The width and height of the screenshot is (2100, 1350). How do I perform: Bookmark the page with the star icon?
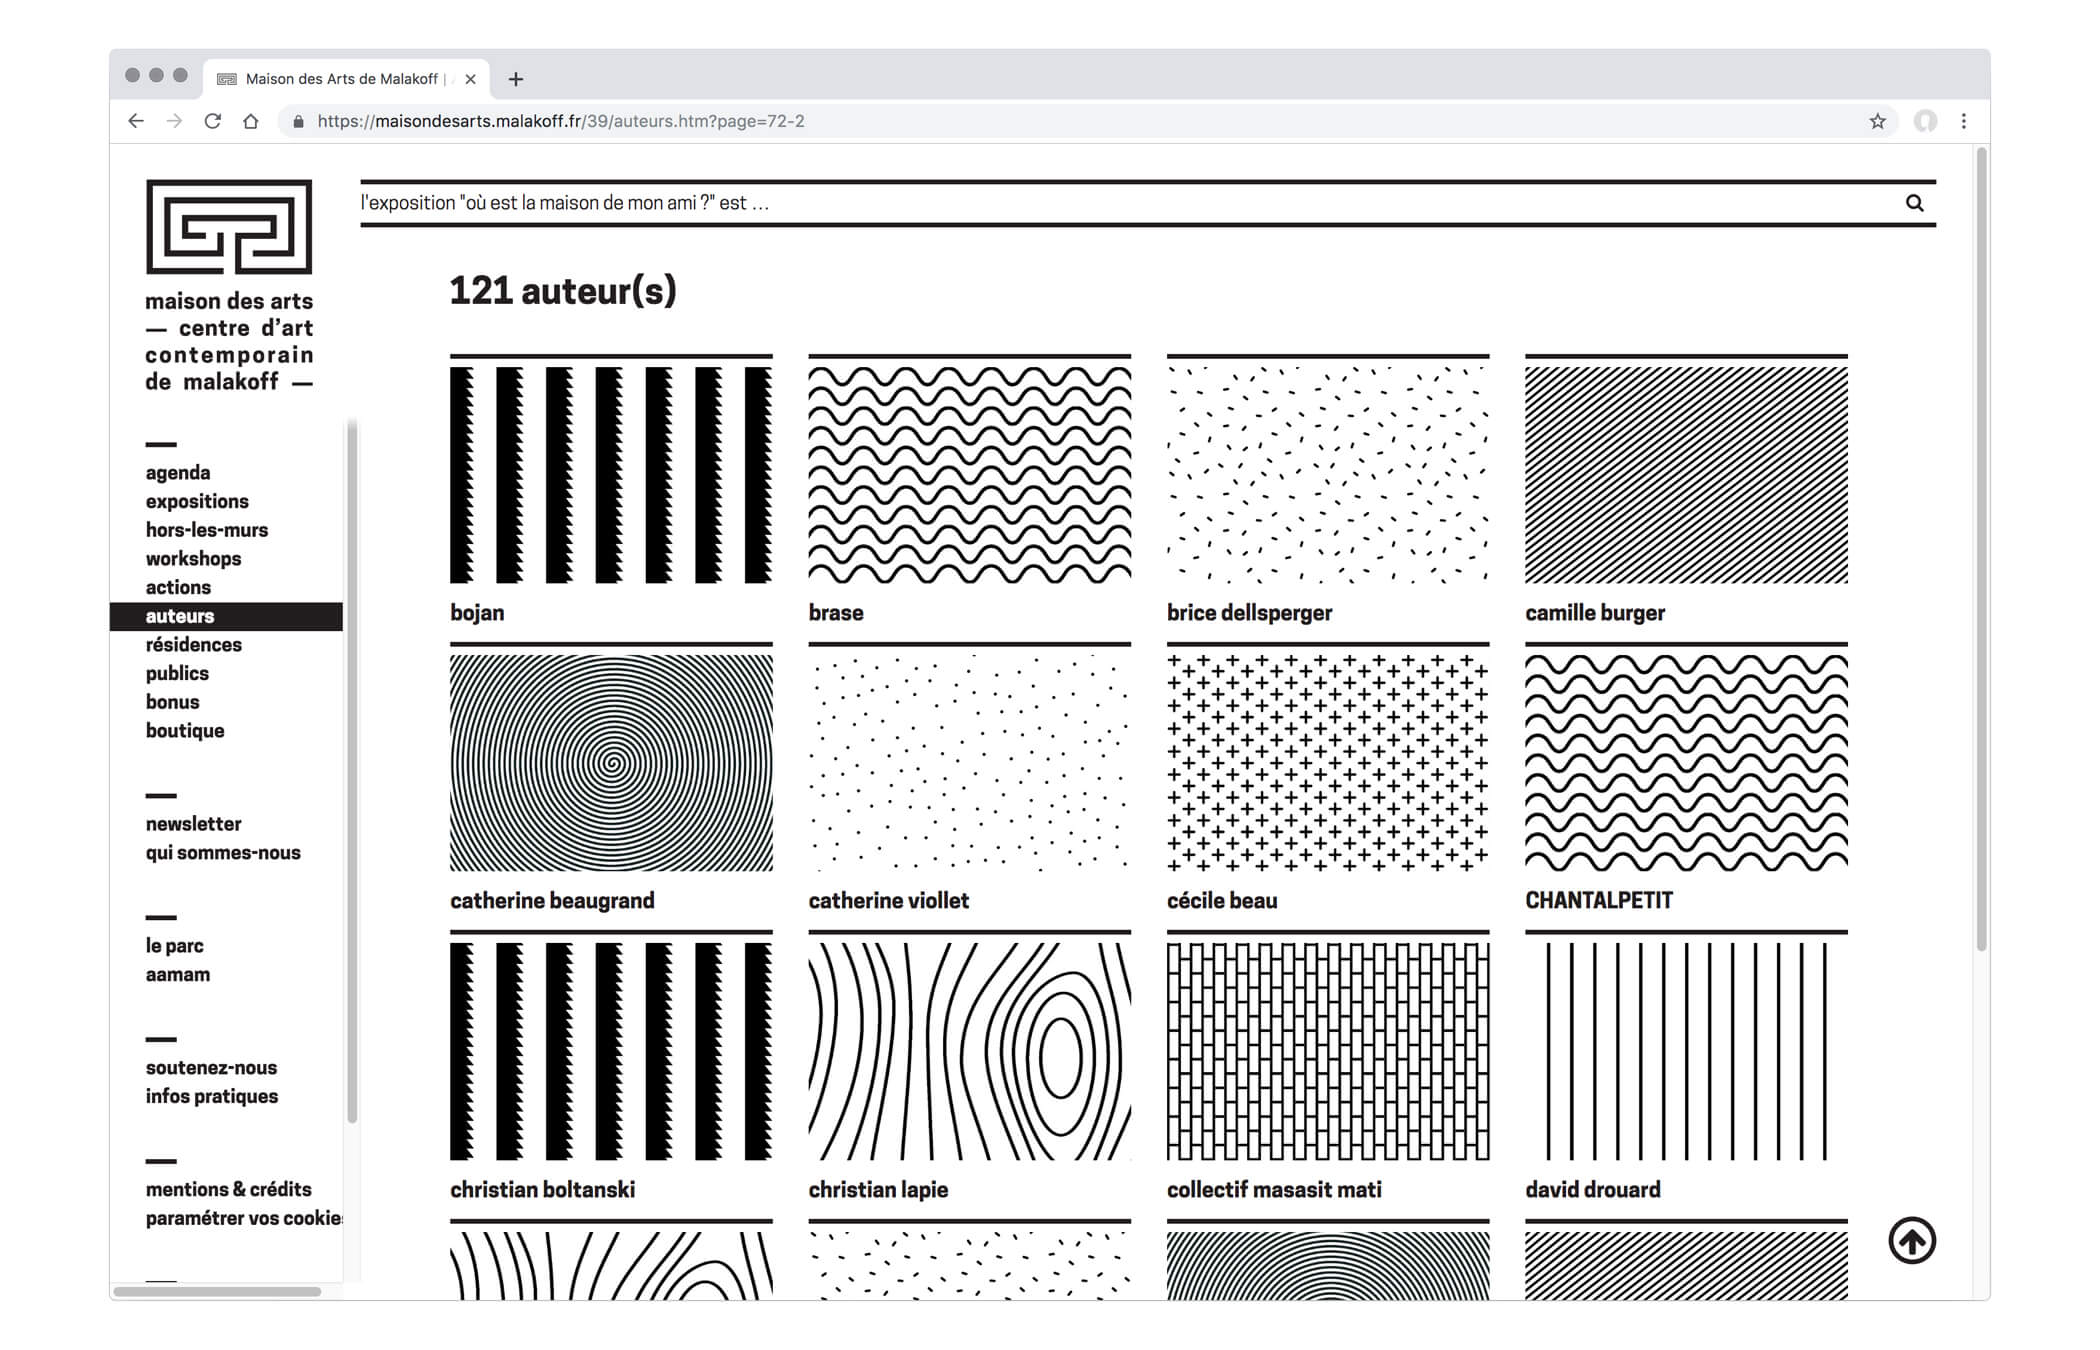pyautogui.click(x=1877, y=121)
